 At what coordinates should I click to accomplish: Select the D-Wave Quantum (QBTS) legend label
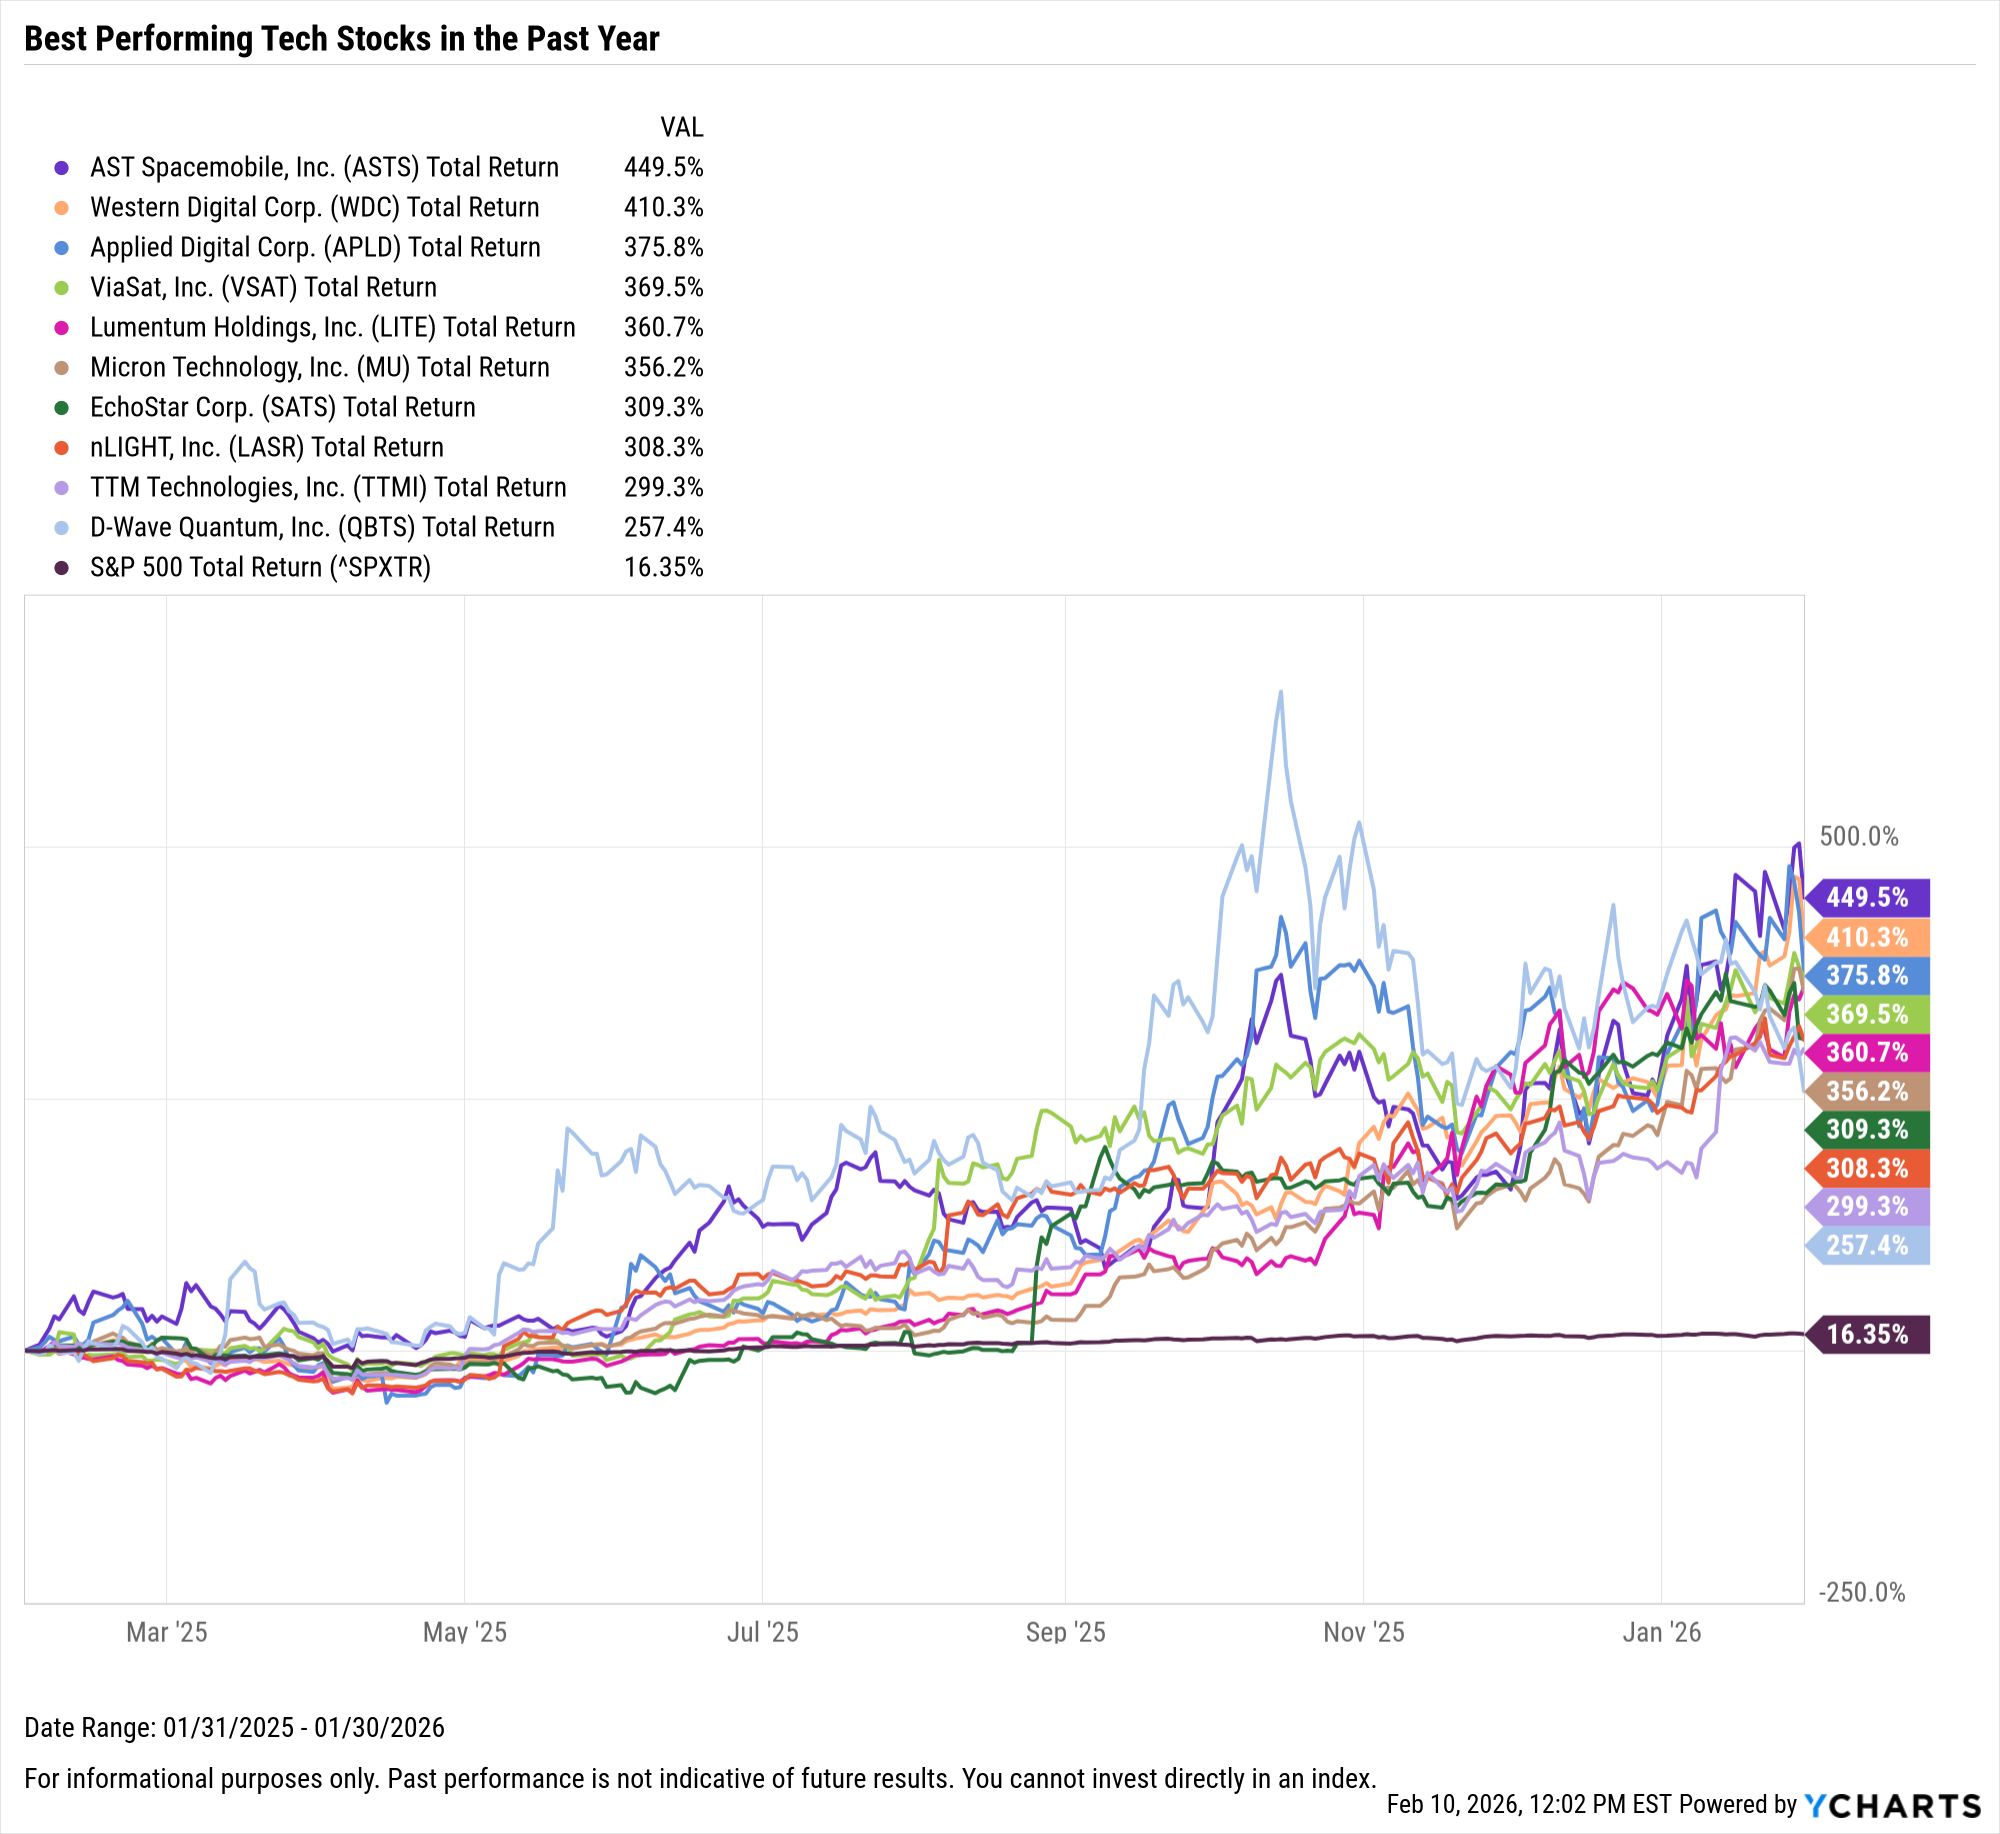[x=322, y=528]
